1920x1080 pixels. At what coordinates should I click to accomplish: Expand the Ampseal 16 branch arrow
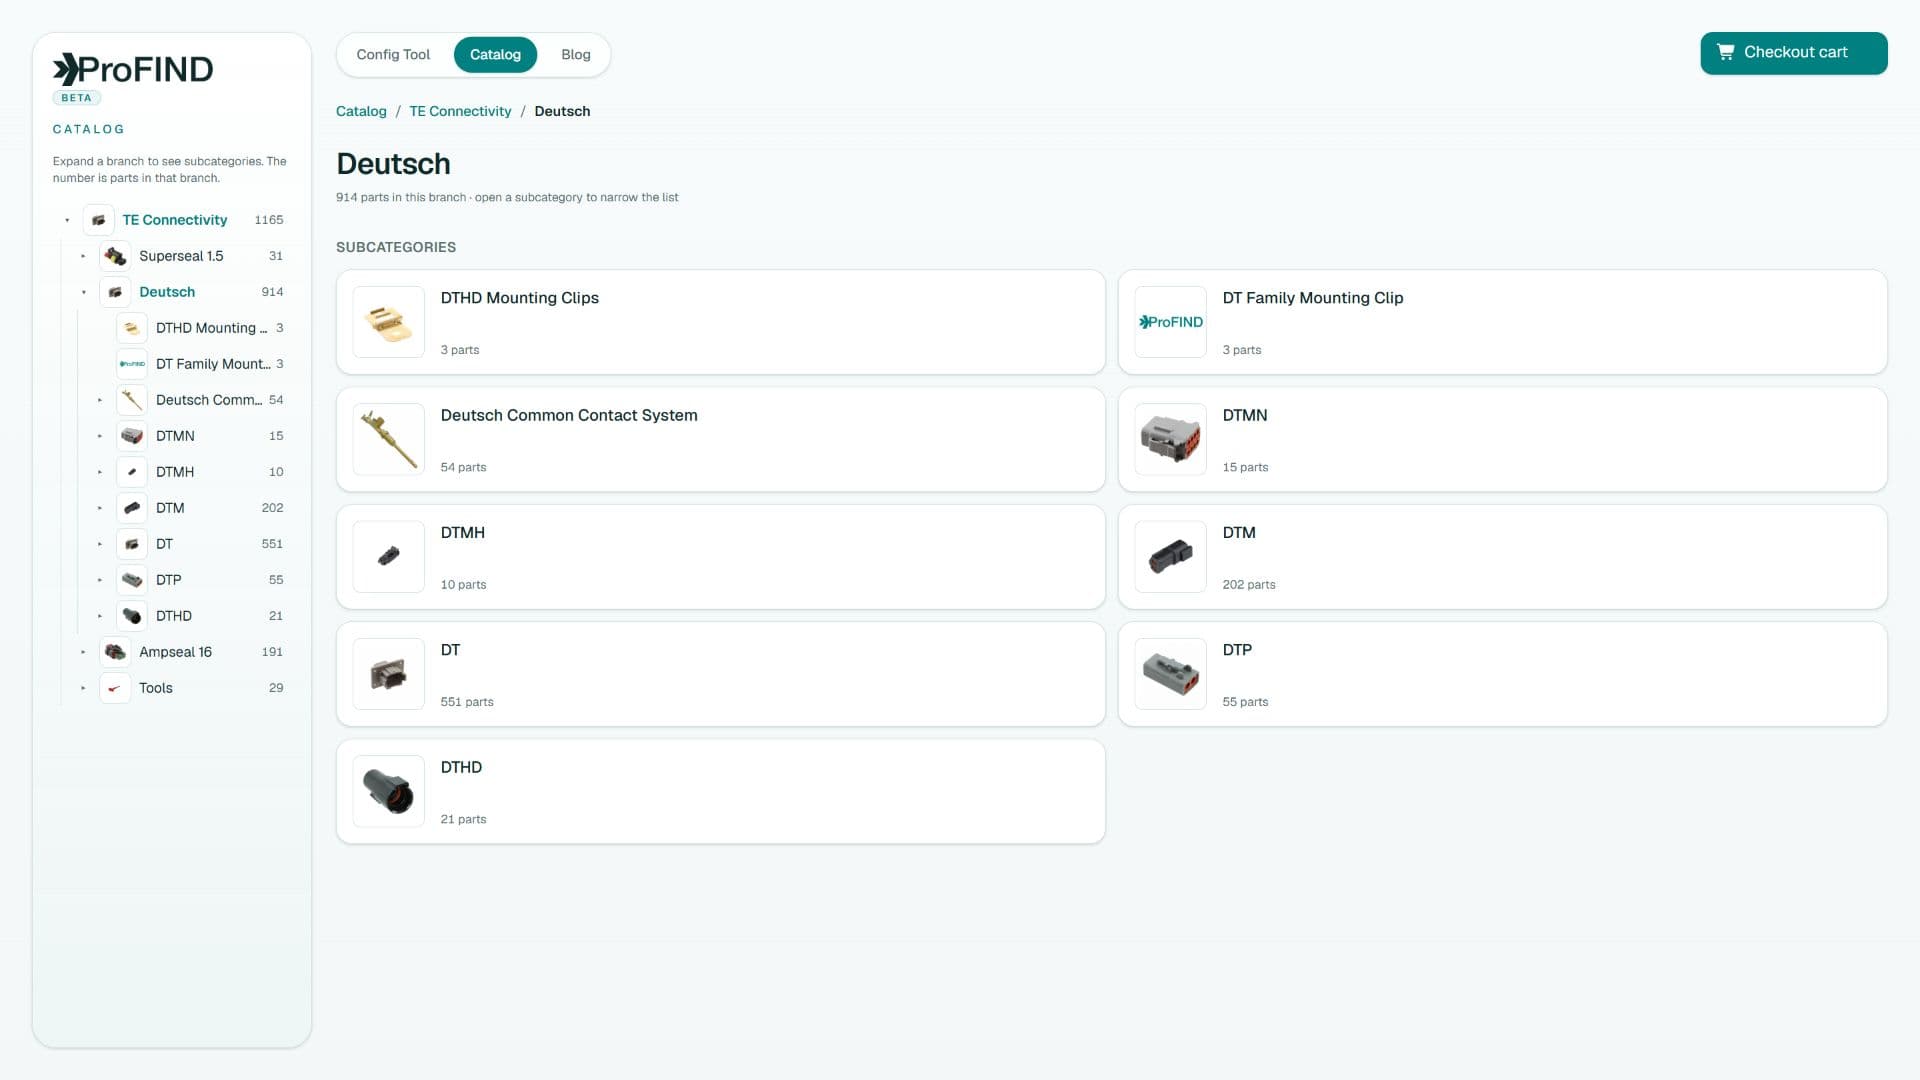[83, 652]
